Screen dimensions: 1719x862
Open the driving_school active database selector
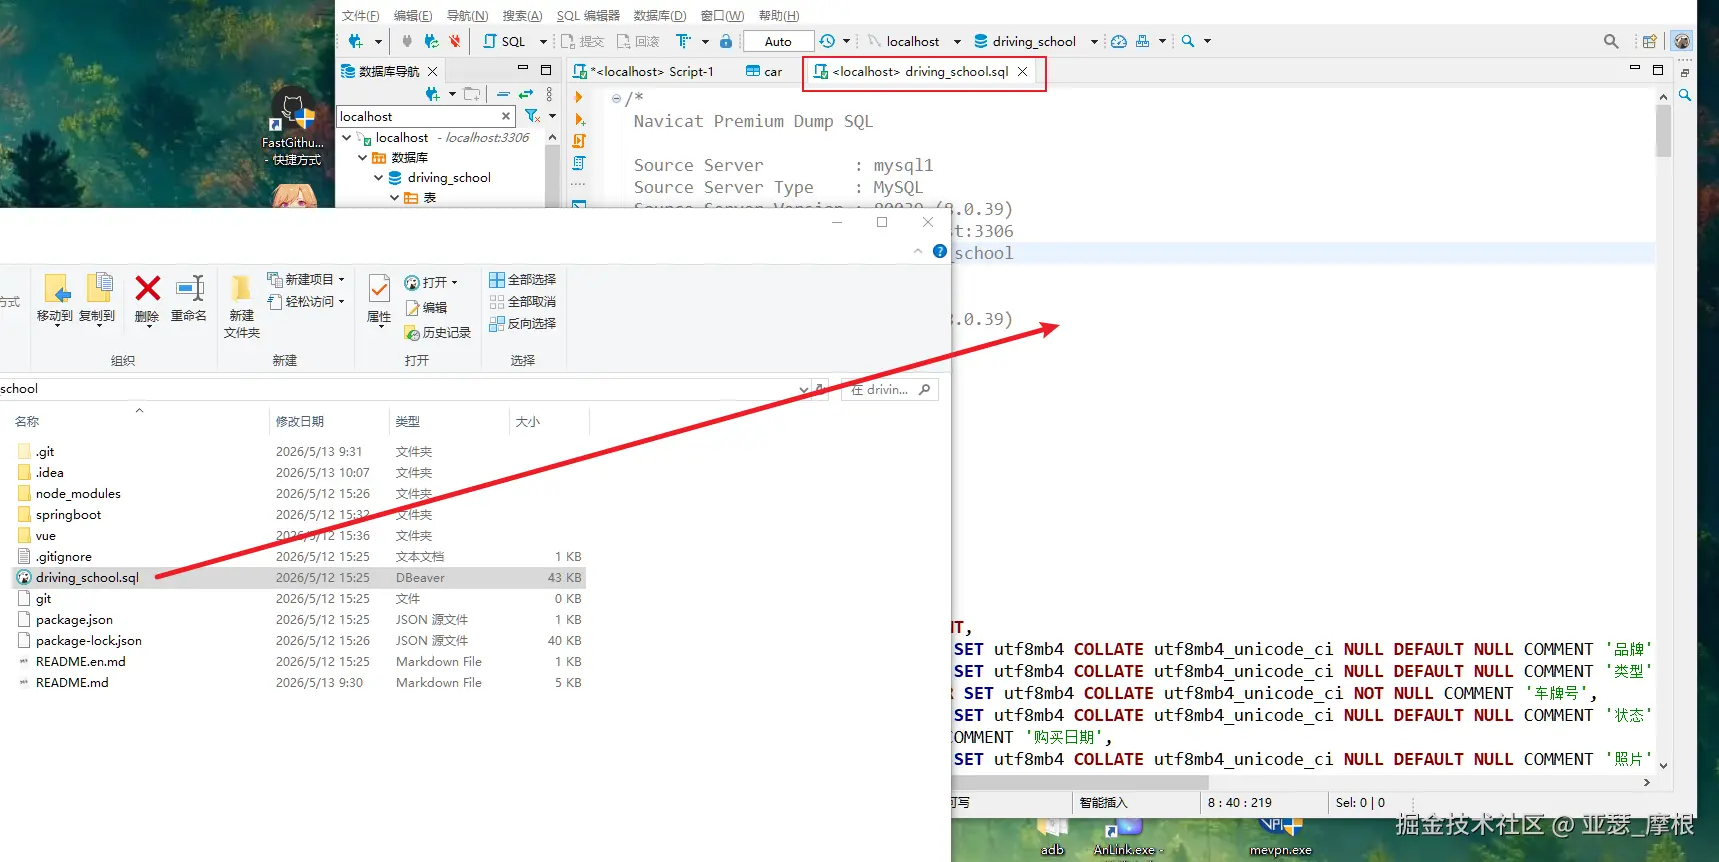click(1035, 41)
